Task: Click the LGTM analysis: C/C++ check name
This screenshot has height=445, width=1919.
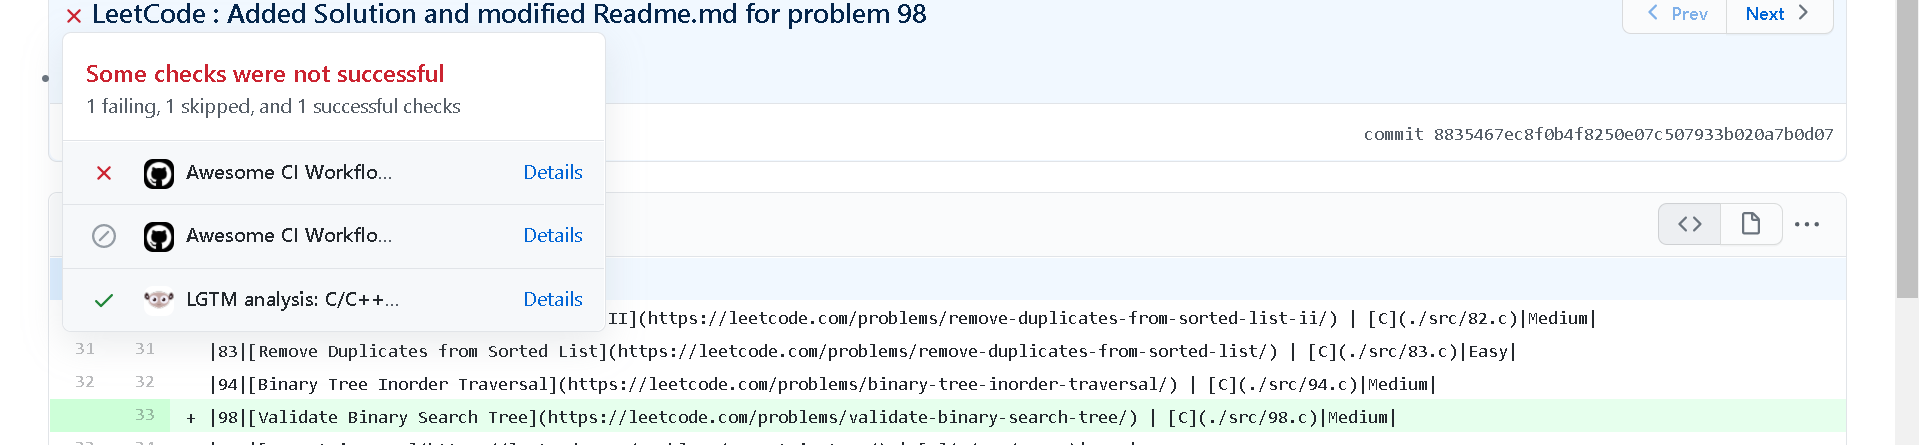Action: tap(293, 299)
